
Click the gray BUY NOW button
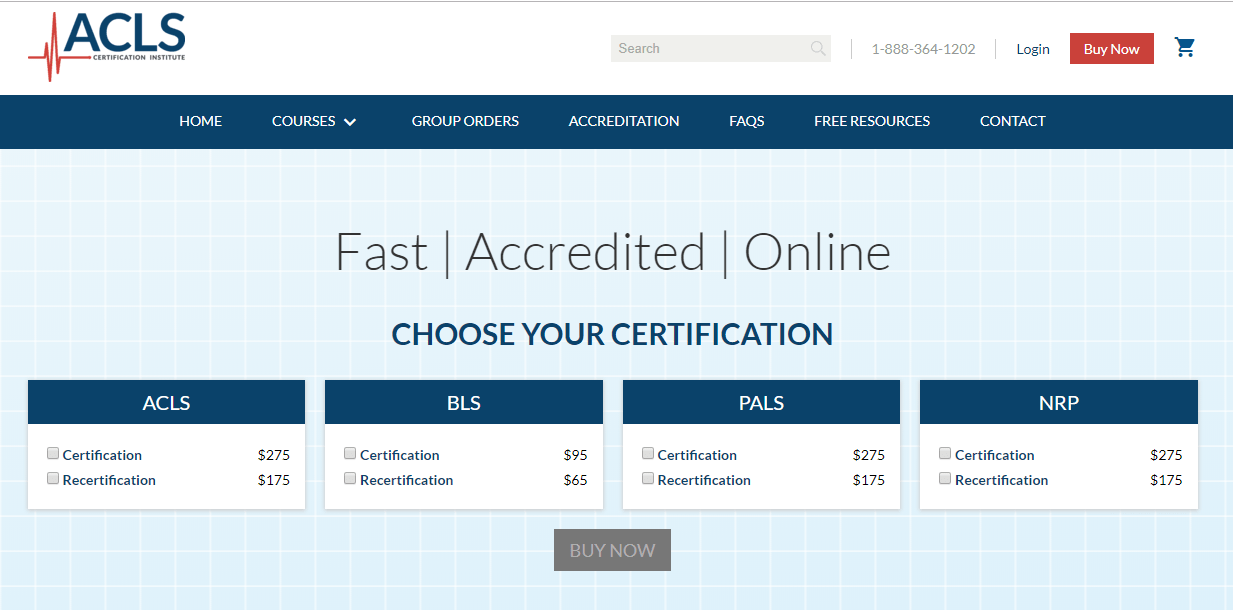point(612,550)
